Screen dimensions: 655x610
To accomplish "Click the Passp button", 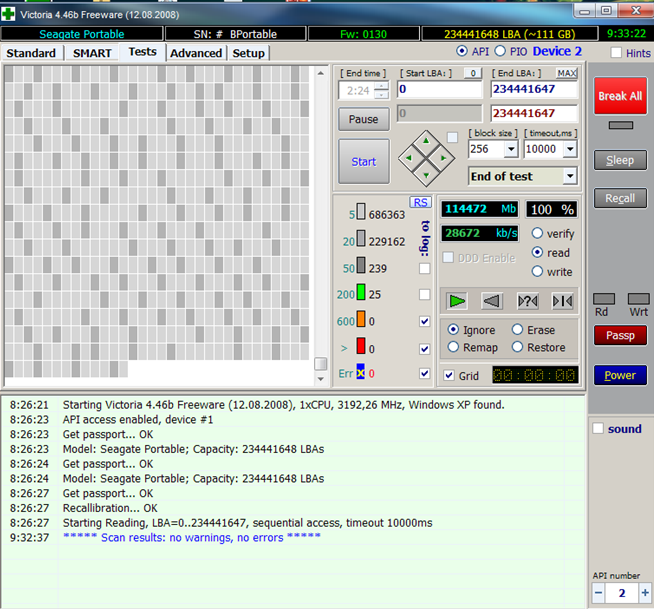I will (620, 336).
